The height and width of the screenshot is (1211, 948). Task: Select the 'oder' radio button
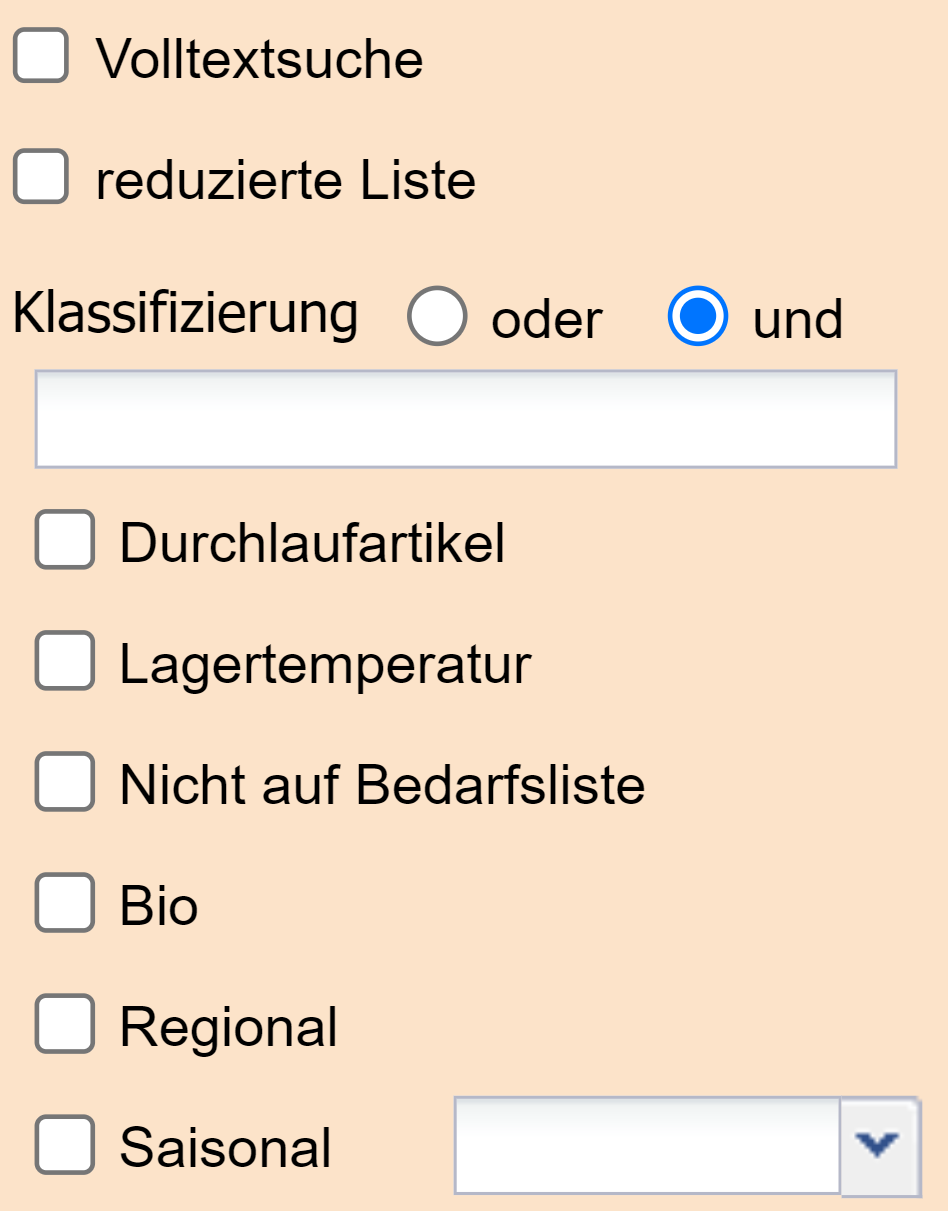[x=437, y=316]
